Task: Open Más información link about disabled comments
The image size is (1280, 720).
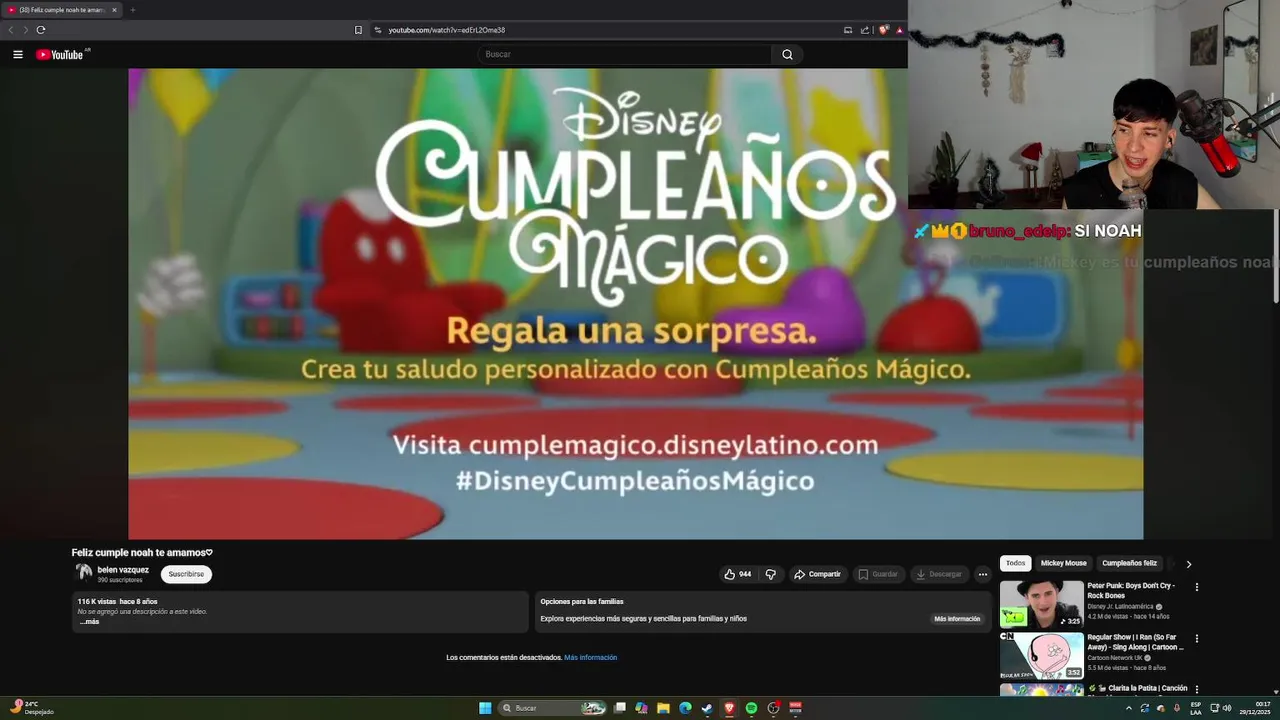Action: tap(590, 658)
